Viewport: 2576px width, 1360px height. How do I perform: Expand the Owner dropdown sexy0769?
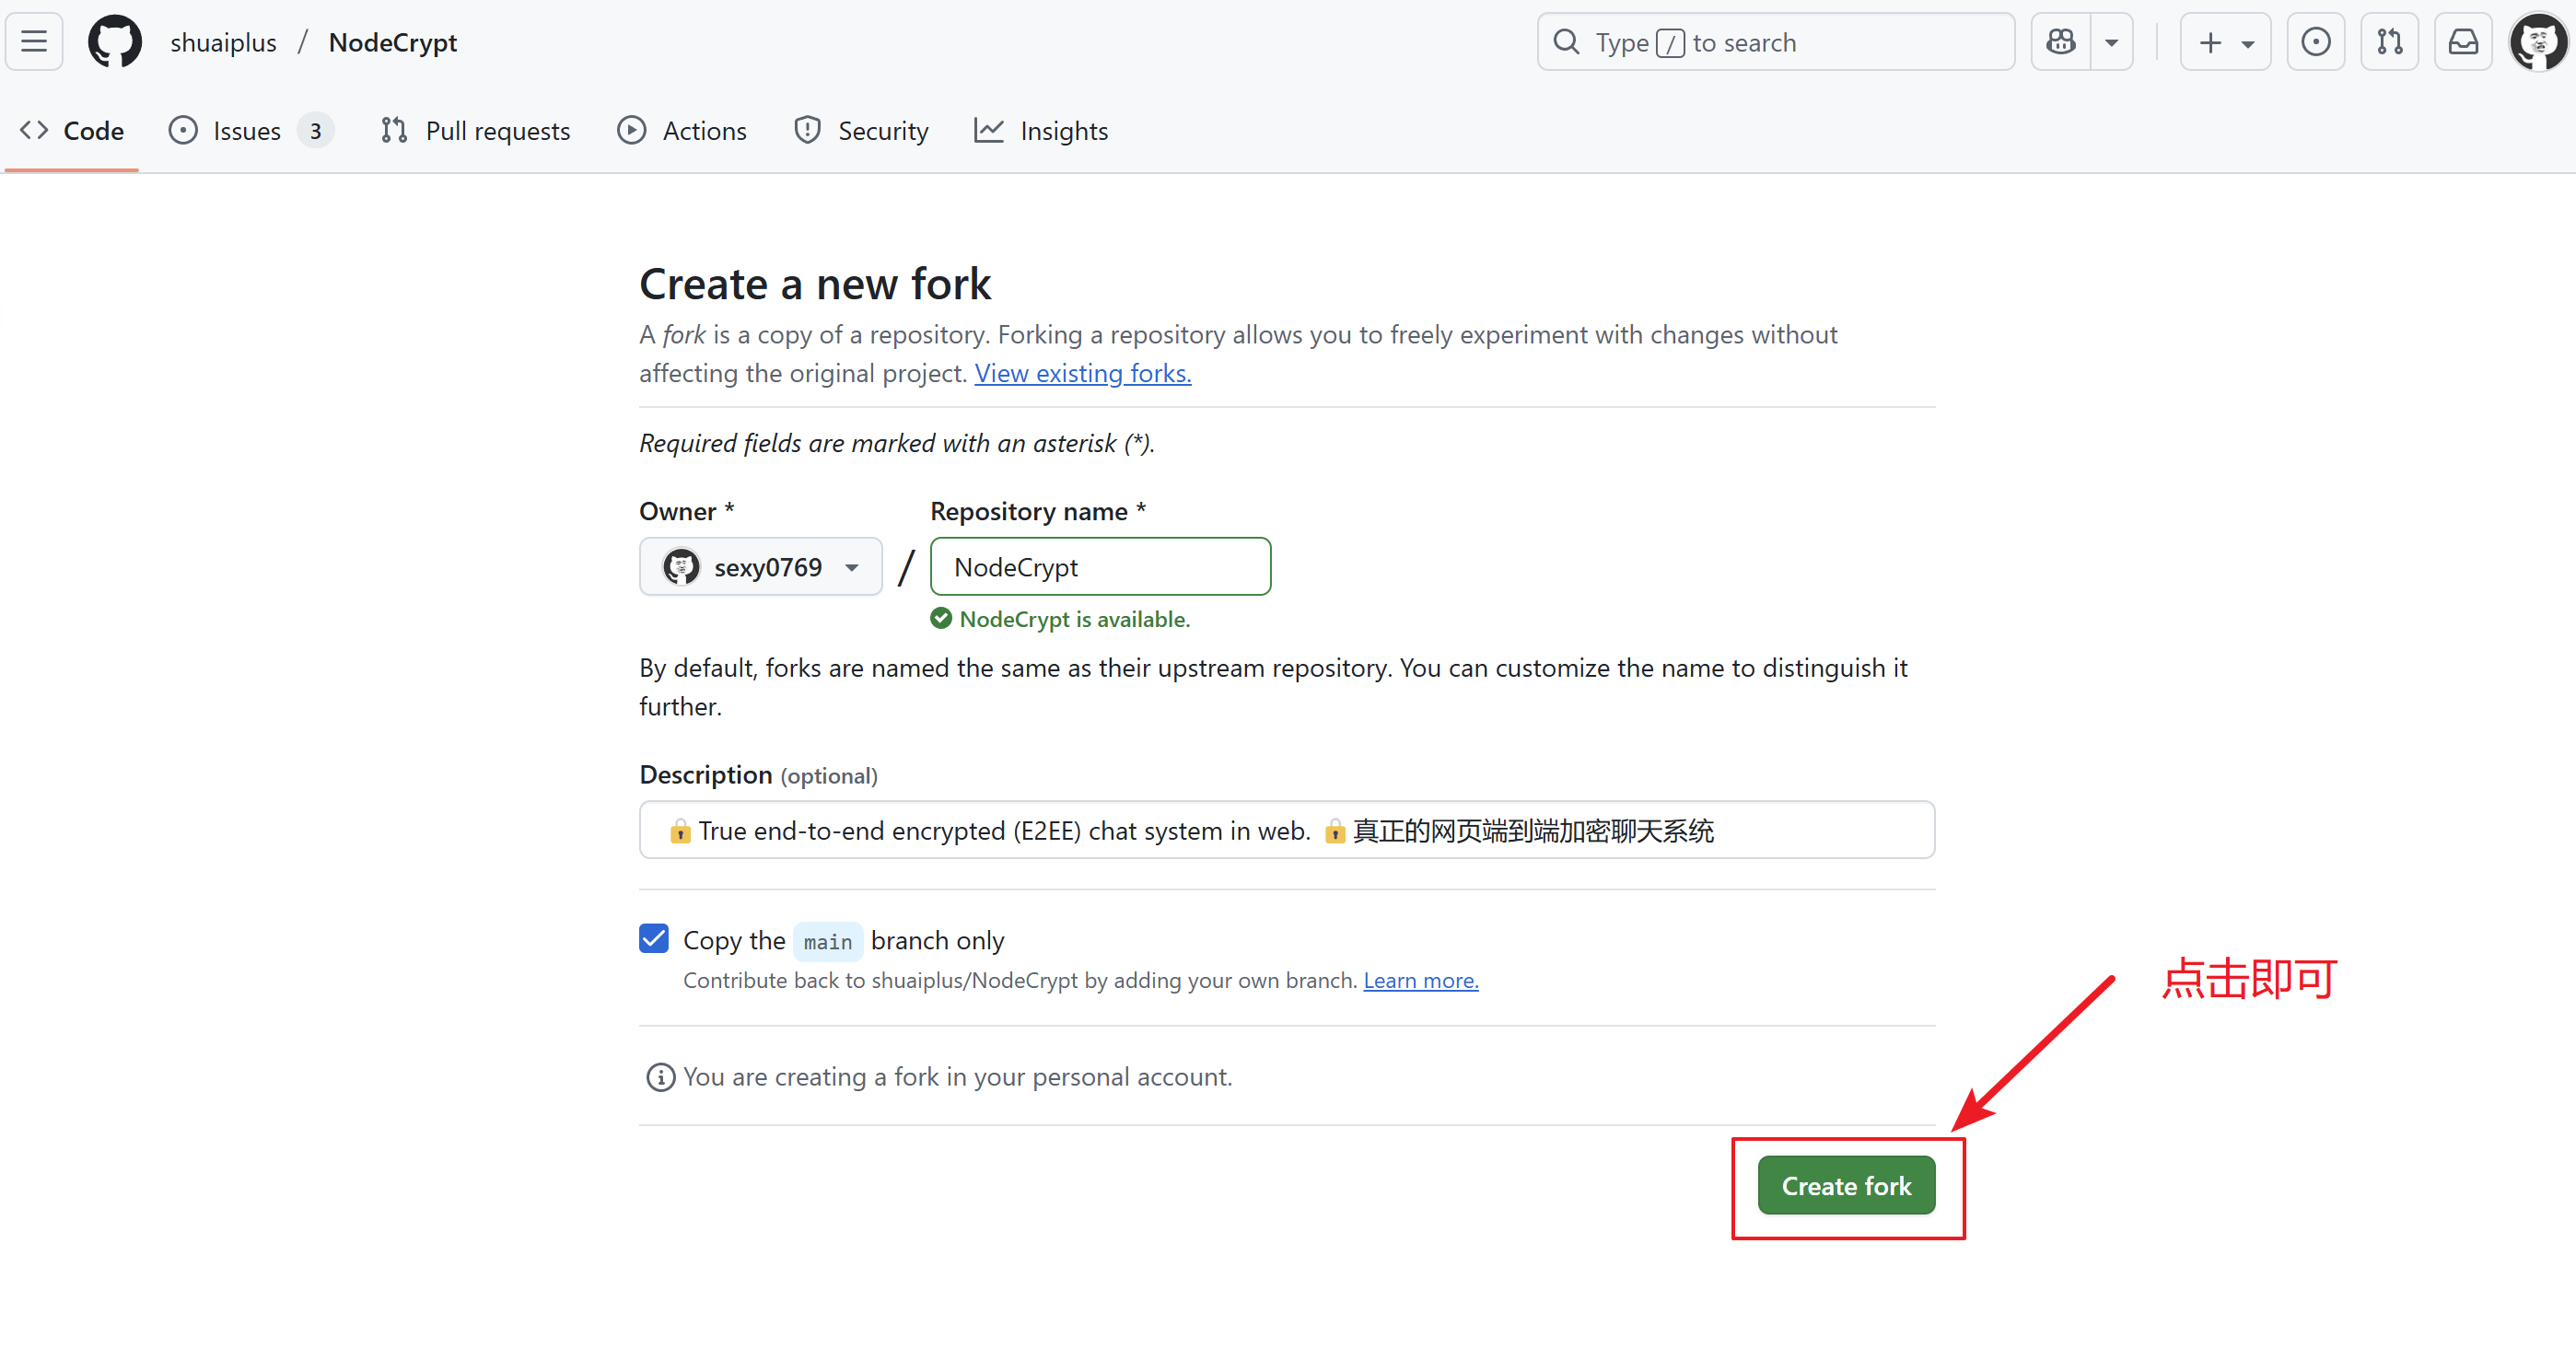point(761,567)
